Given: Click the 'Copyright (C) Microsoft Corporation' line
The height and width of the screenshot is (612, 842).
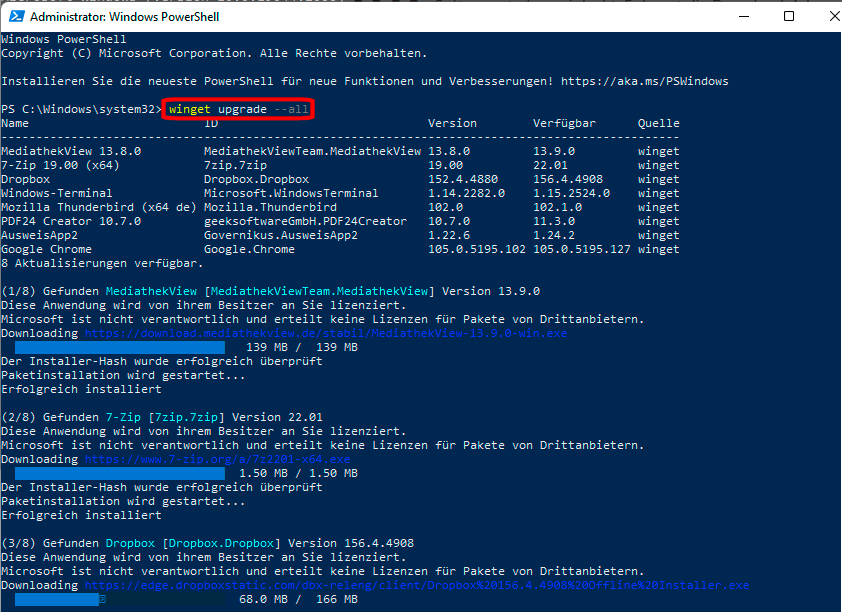Looking at the screenshot, I should [x=214, y=53].
